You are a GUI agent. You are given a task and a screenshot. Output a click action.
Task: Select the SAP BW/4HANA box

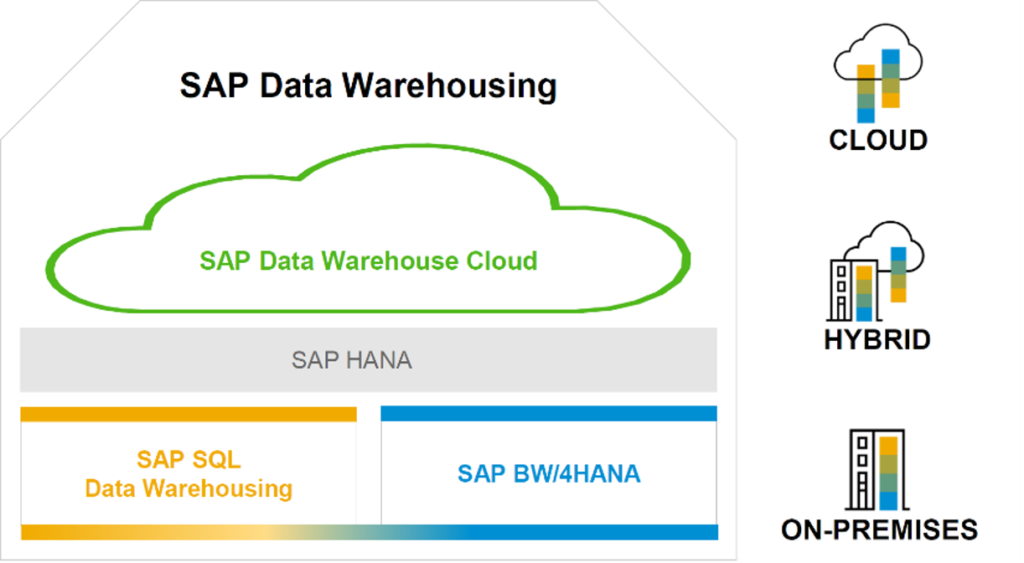pos(549,474)
